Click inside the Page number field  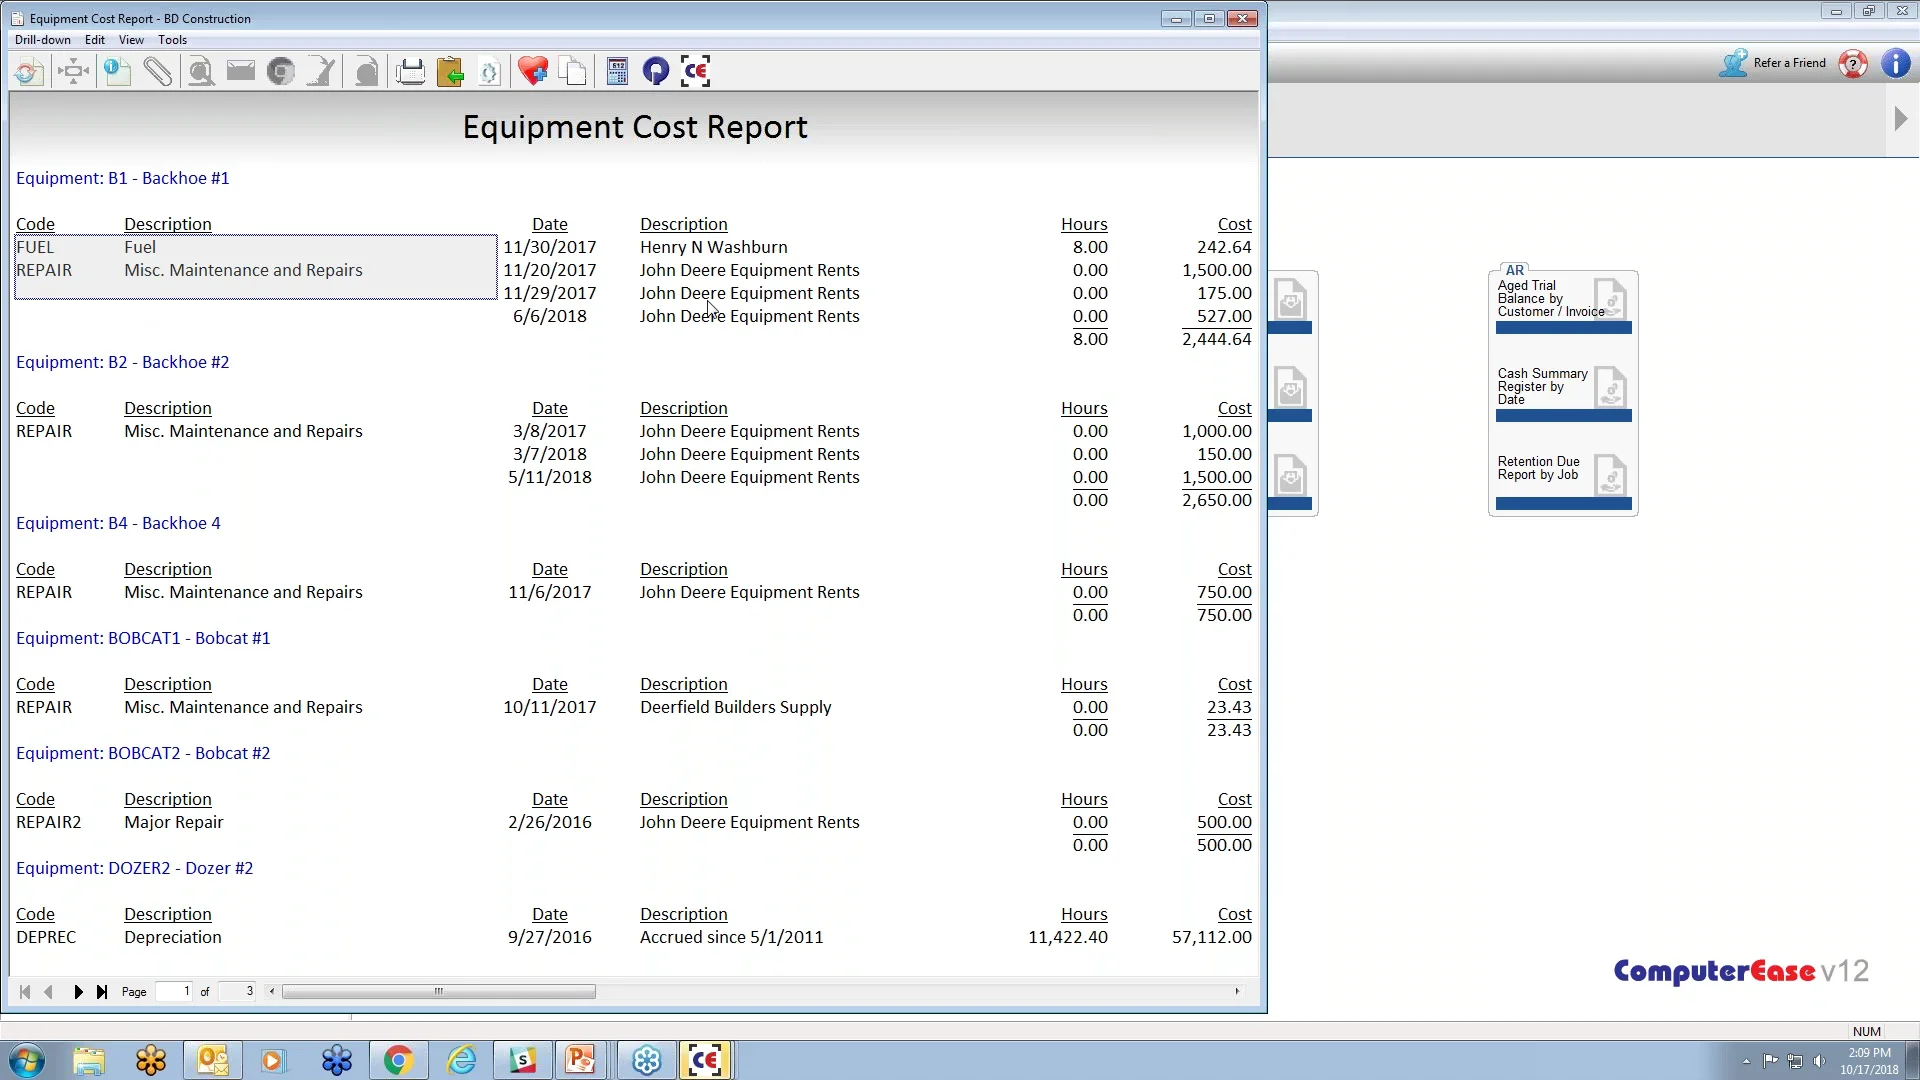pos(177,991)
